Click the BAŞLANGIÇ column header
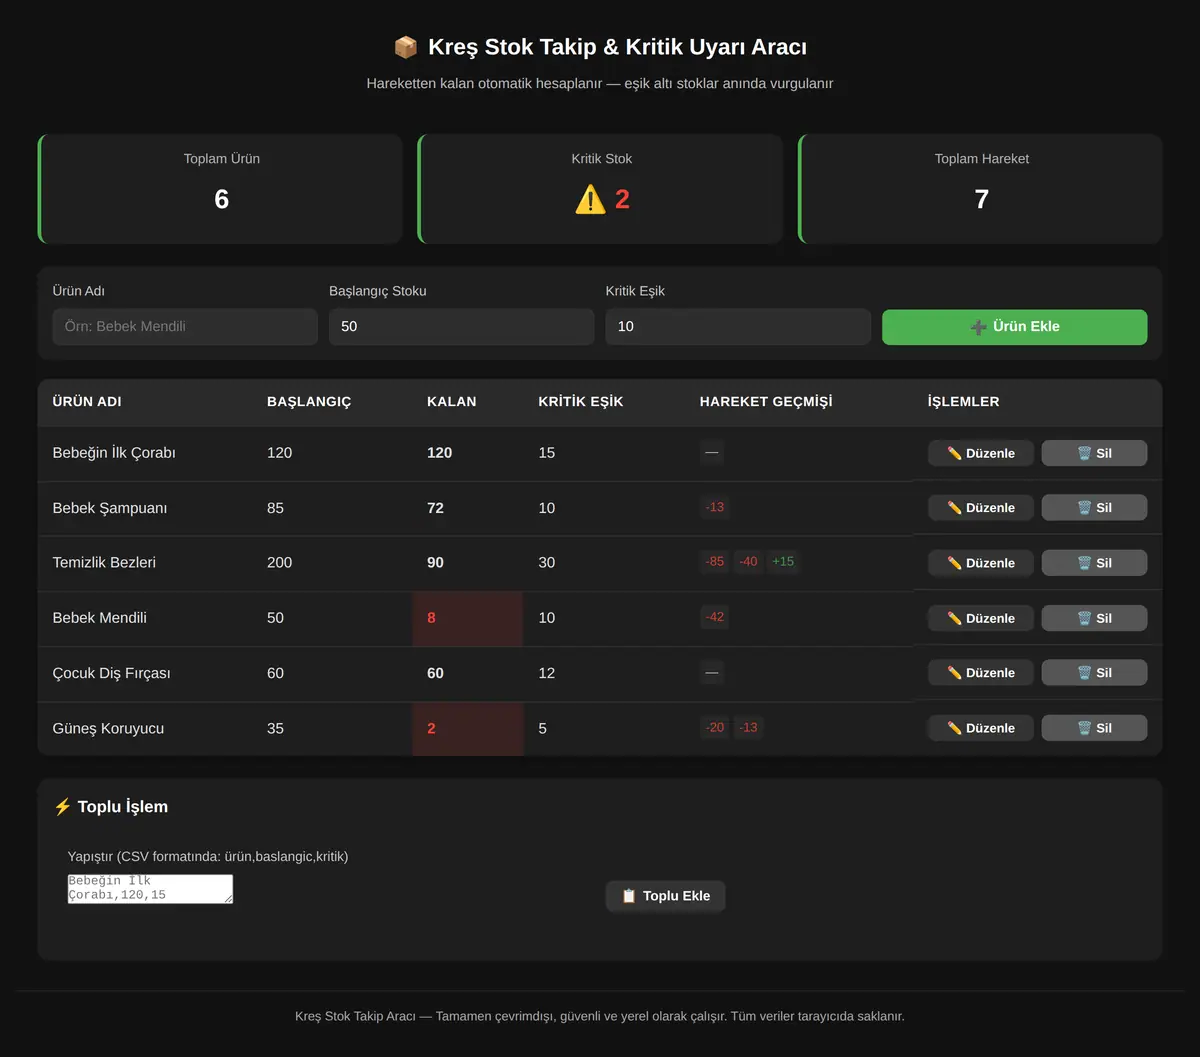This screenshot has height=1057, width=1200. pyautogui.click(x=309, y=402)
